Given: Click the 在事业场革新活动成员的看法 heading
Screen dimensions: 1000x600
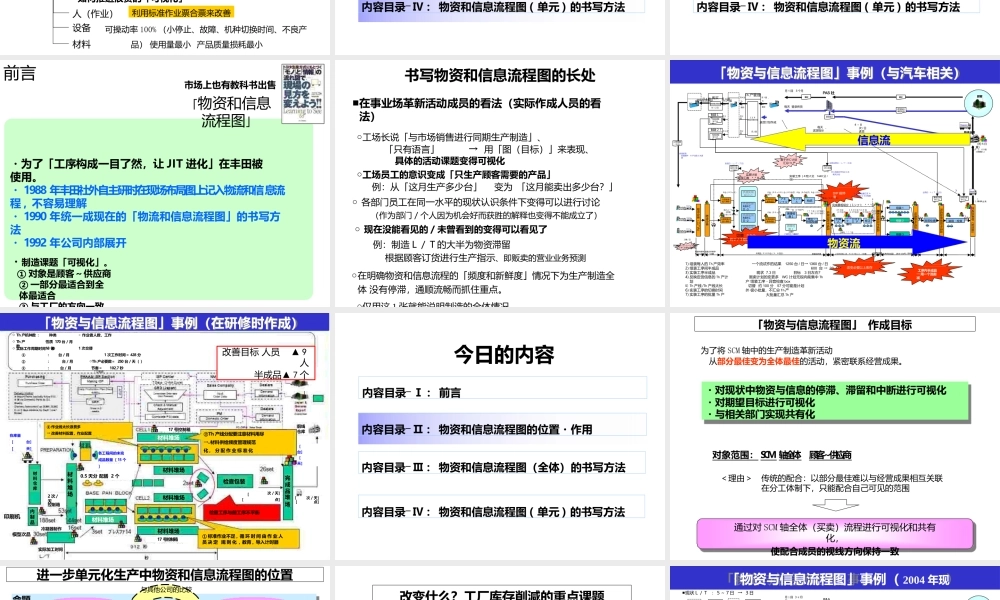Looking at the screenshot, I should [476, 110].
